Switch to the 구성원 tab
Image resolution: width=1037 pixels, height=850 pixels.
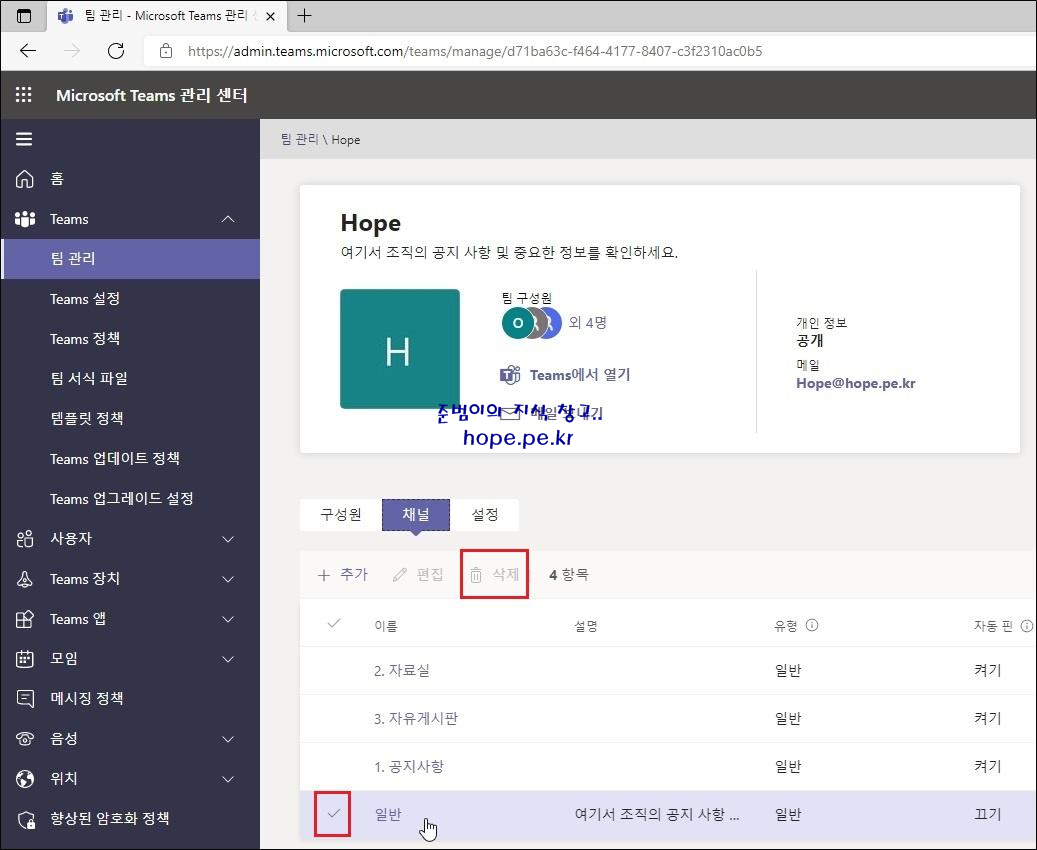[x=341, y=515]
